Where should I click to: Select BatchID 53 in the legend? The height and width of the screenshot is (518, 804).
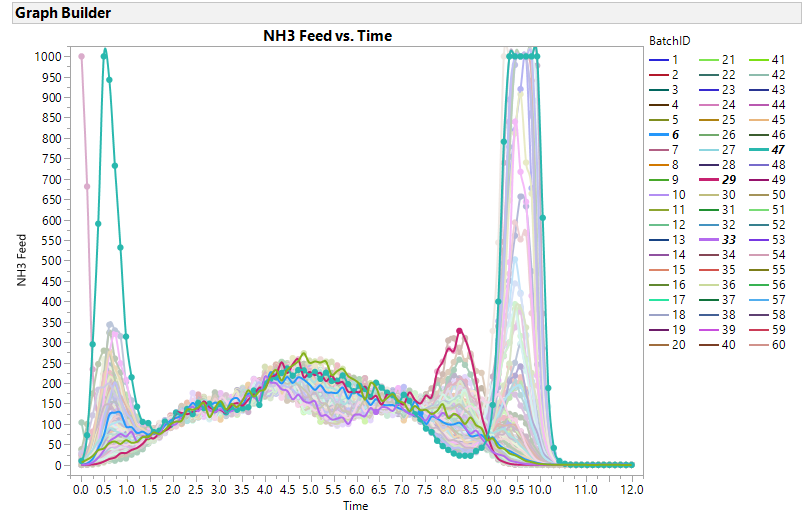767,240
